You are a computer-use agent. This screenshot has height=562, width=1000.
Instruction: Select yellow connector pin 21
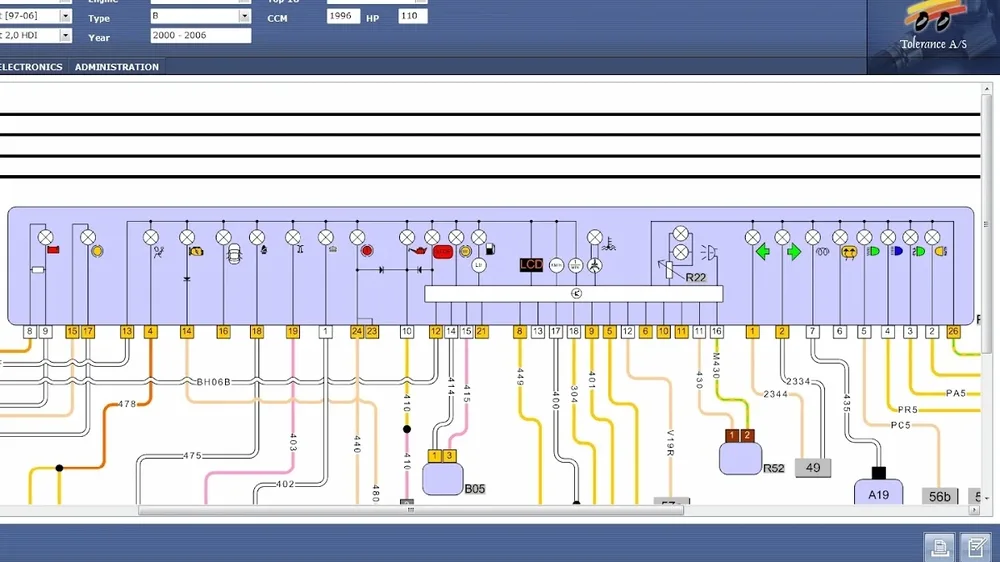[x=482, y=332]
